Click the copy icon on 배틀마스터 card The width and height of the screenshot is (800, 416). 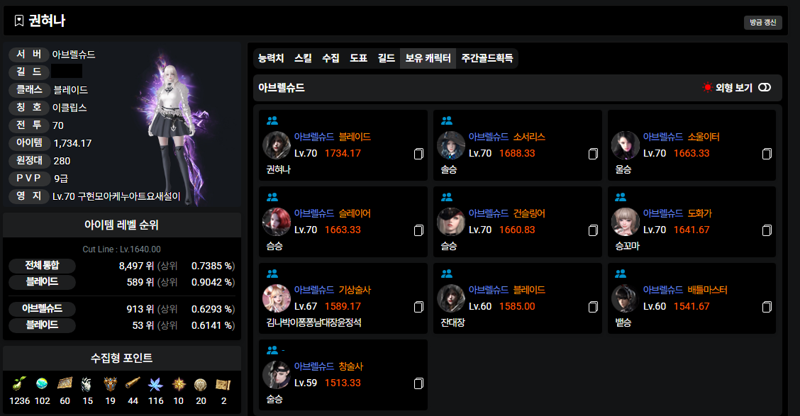(767, 307)
